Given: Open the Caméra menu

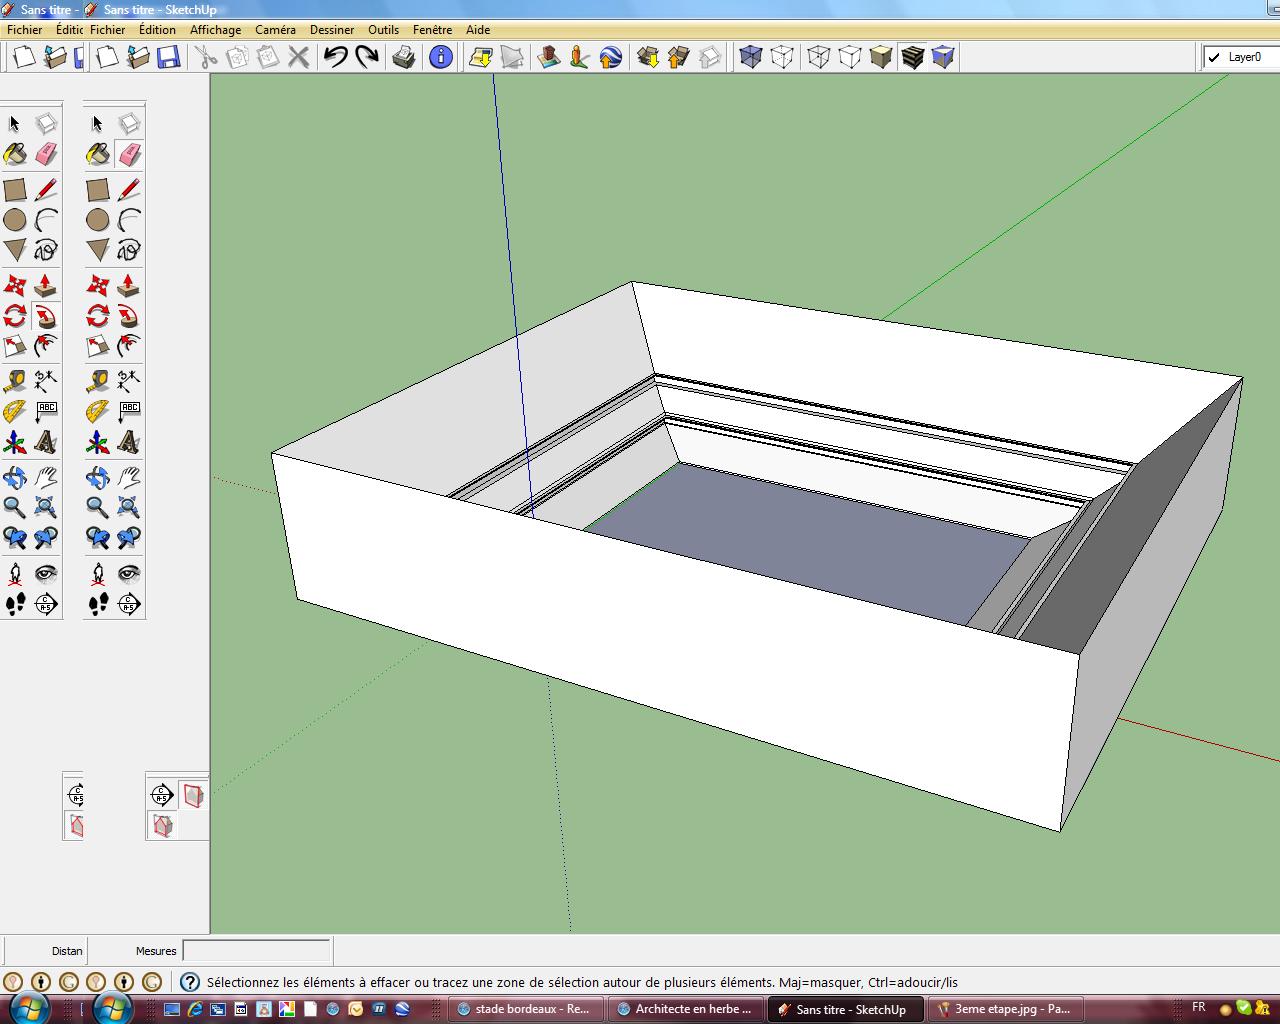Looking at the screenshot, I should (275, 30).
